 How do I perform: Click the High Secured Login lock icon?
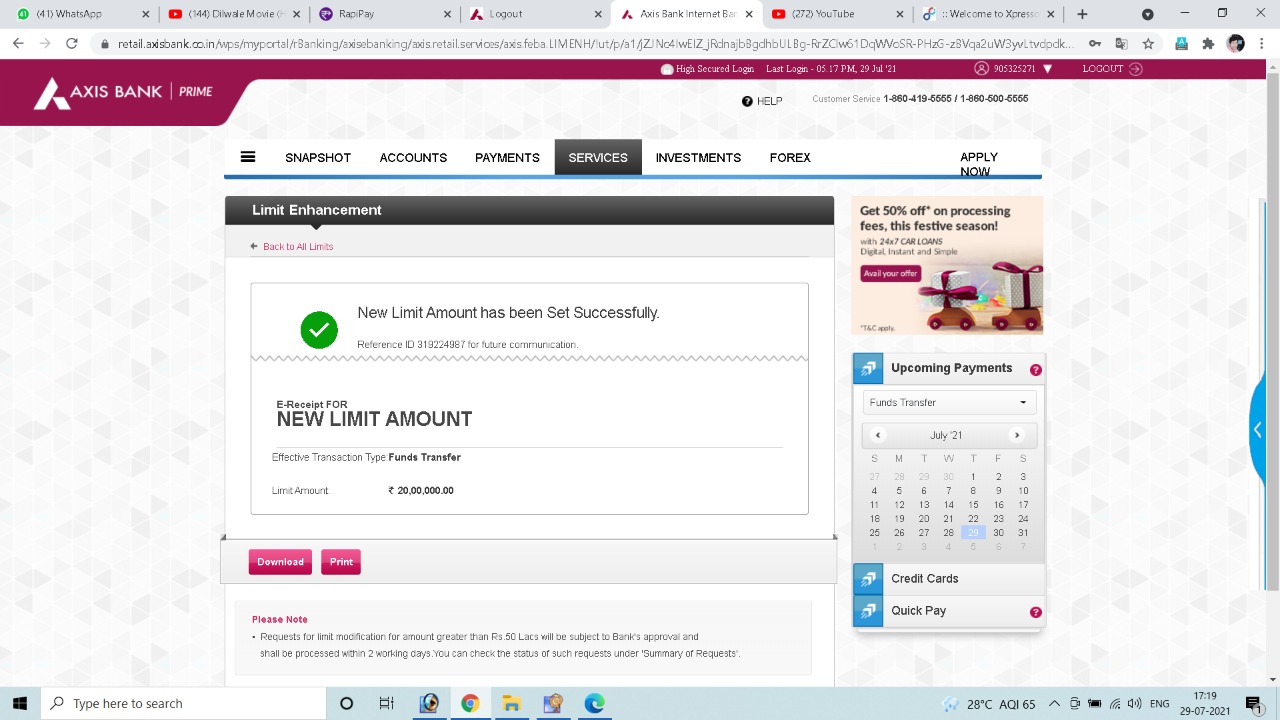pos(666,69)
